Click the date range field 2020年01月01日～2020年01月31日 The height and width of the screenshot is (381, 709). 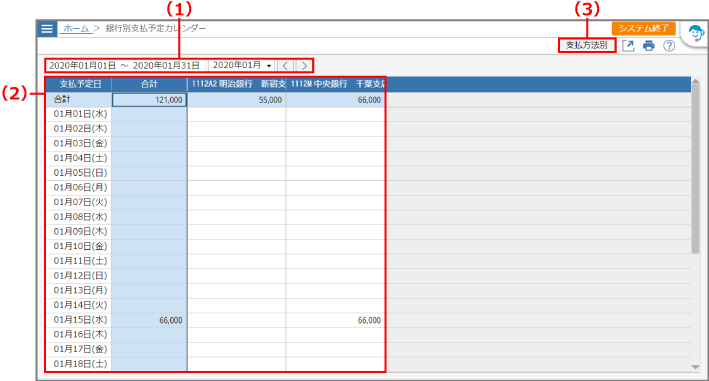[125, 66]
